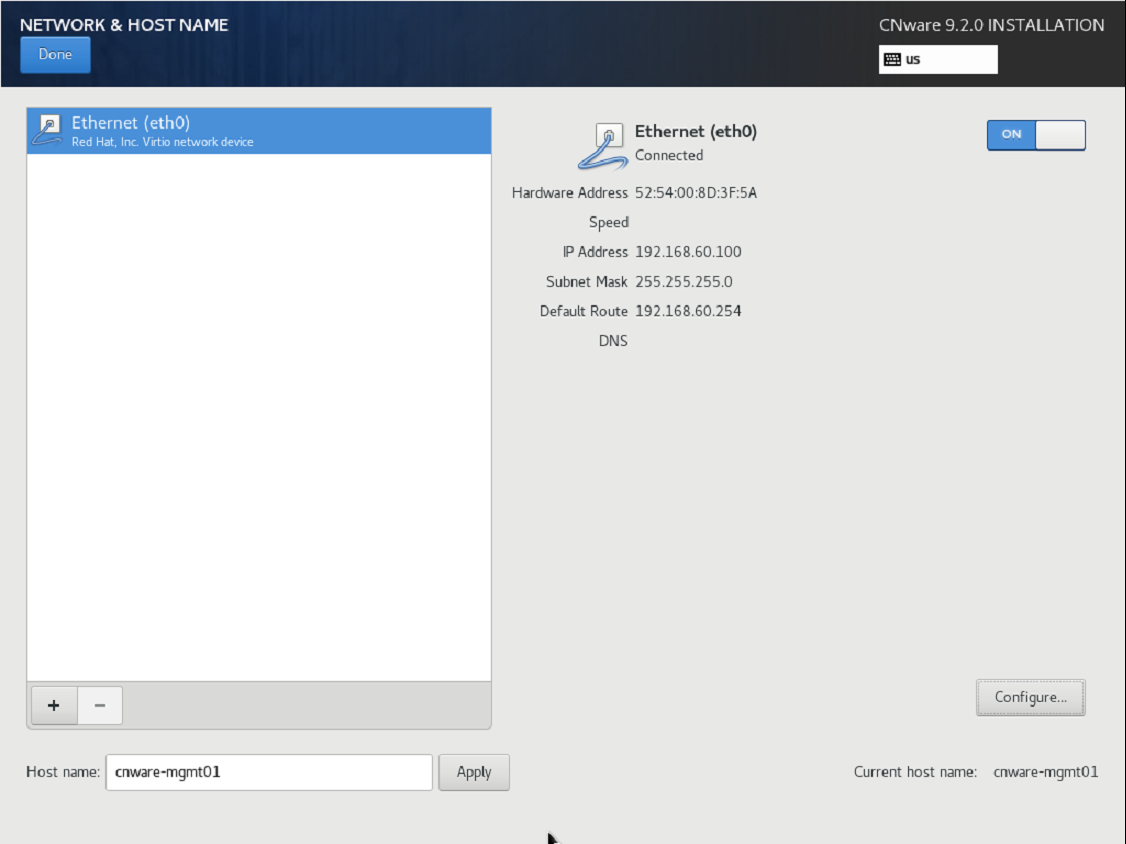The image size is (1126, 844).
Task: Click the current host name cnware-mgmt01 value
Action: 1046,772
